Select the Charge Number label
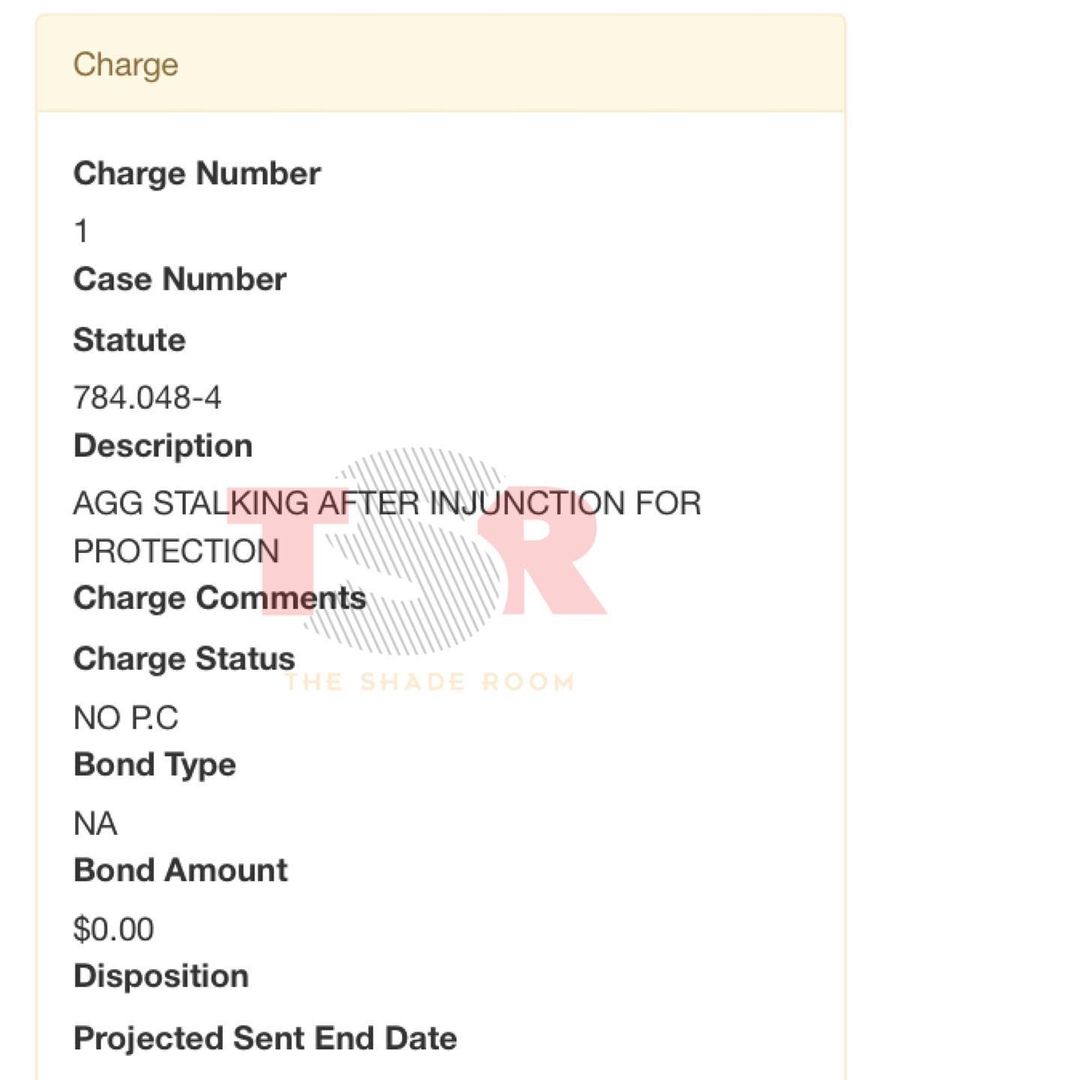 click(197, 174)
